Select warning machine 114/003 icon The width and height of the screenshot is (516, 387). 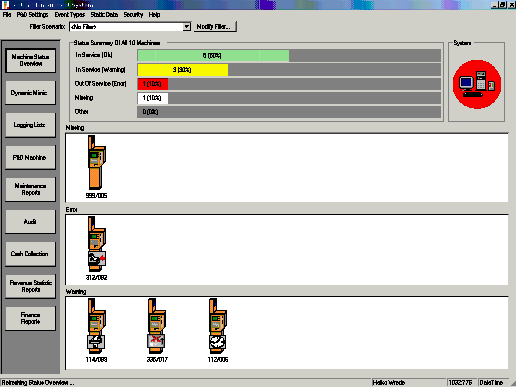click(x=97, y=326)
